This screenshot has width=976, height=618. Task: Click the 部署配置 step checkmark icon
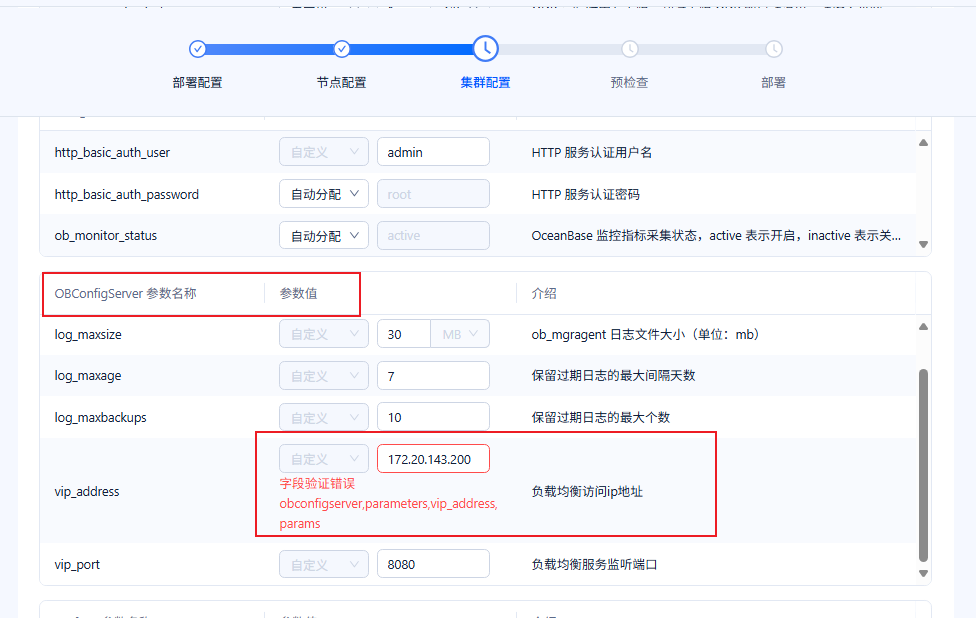(197, 49)
